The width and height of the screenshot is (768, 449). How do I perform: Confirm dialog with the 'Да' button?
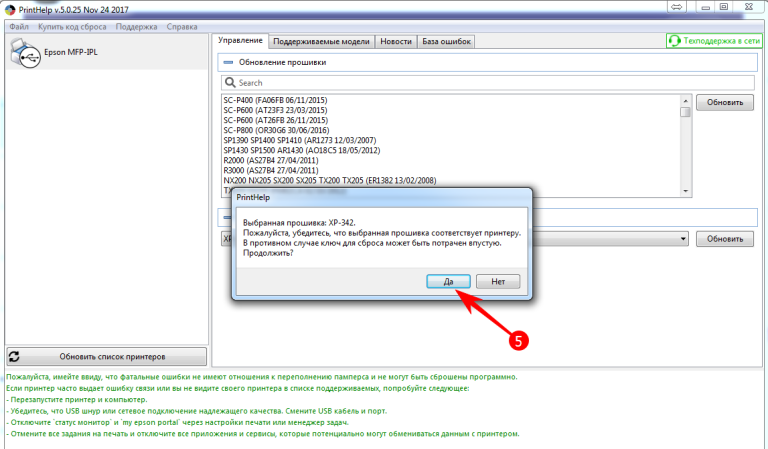448,282
